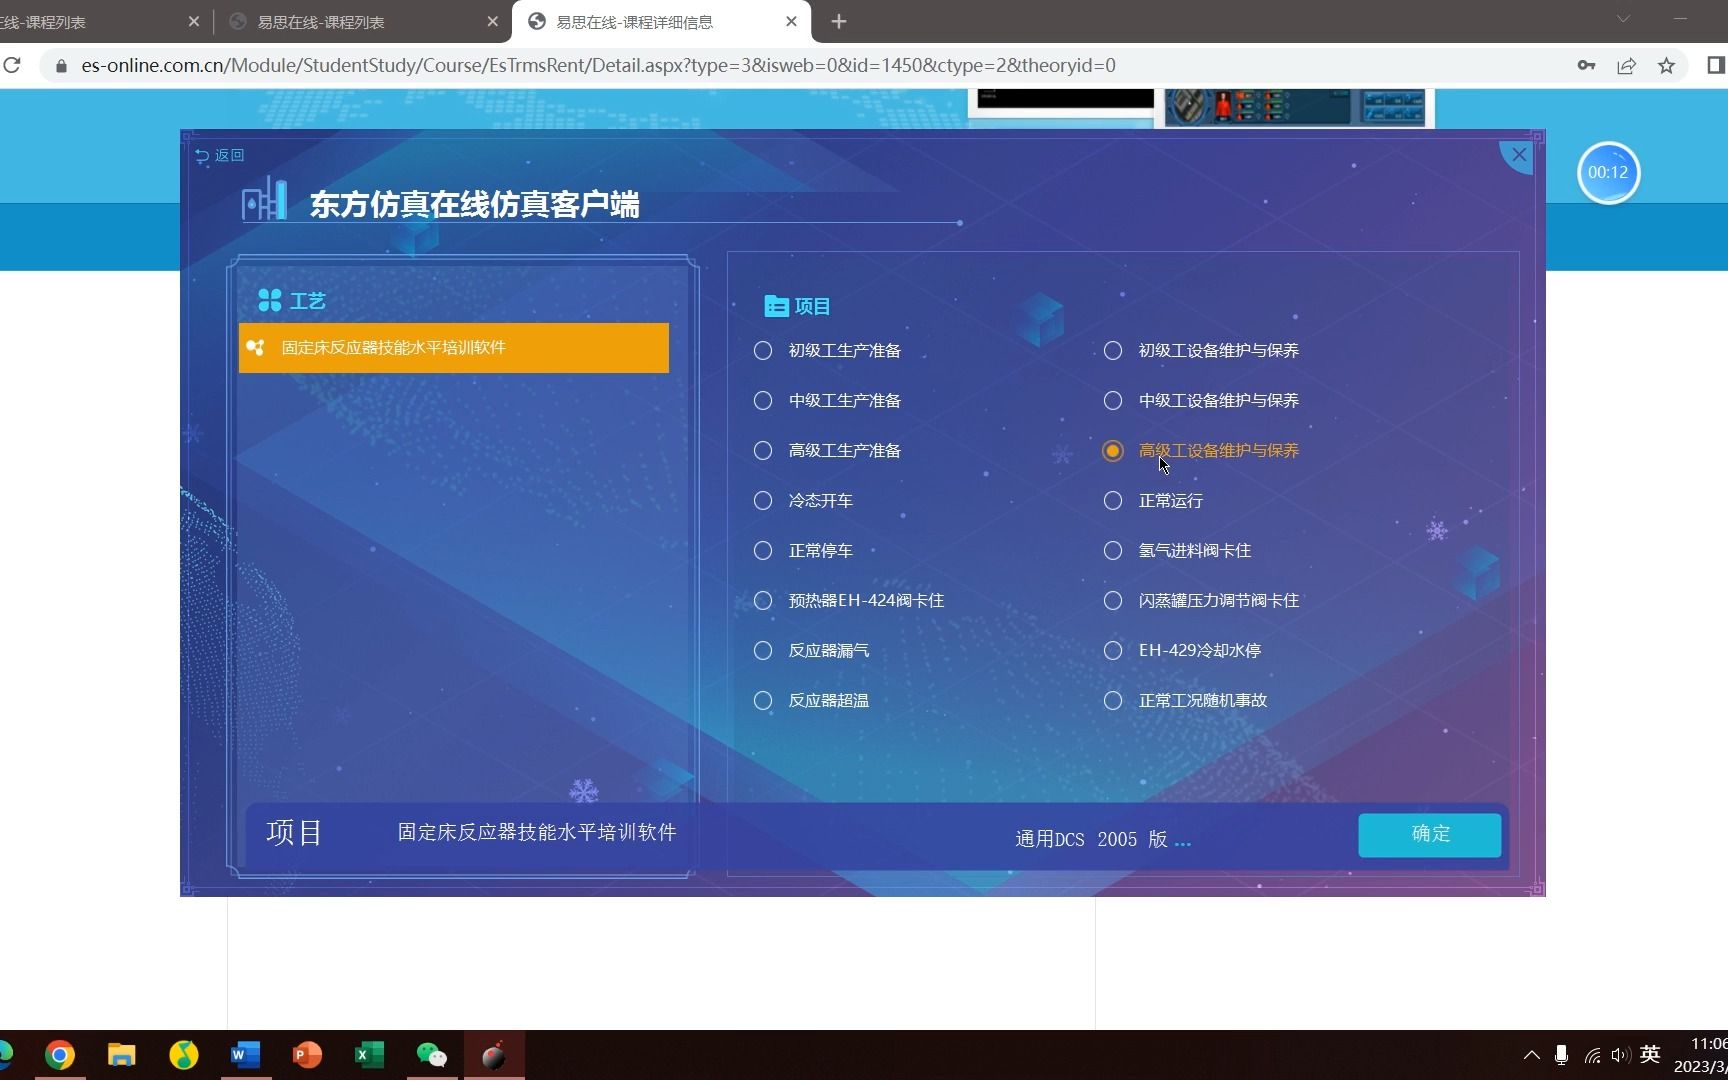The width and height of the screenshot is (1728, 1080).
Task: Click the 项目 folder icon header
Action: click(x=776, y=306)
